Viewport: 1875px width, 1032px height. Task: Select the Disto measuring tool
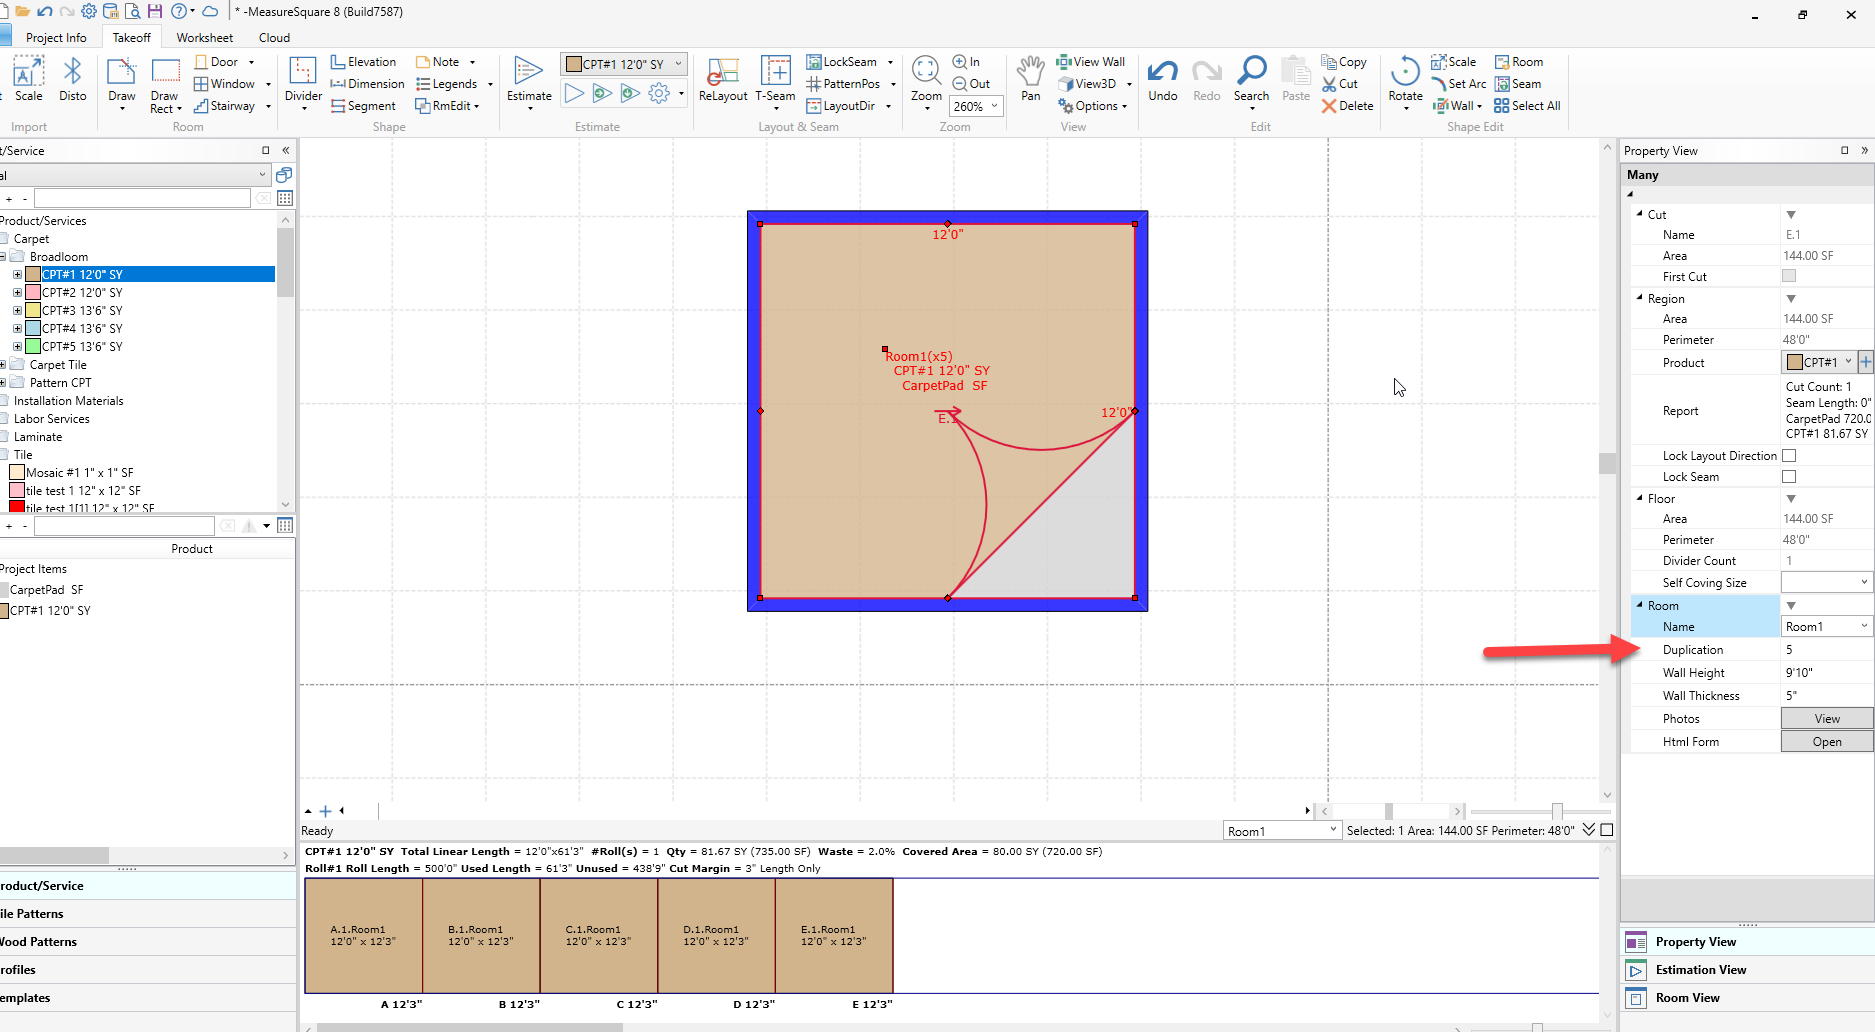72,79
